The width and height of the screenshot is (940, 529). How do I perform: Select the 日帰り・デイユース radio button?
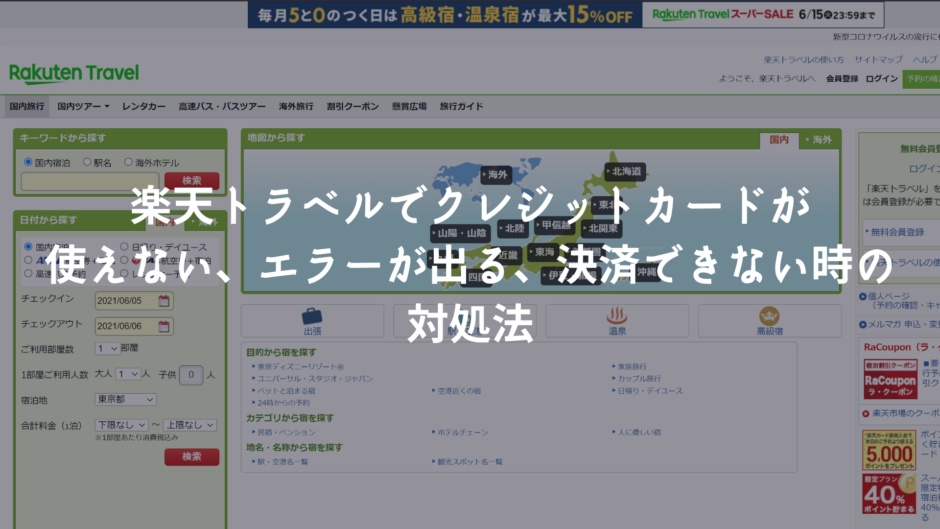pyautogui.click(x=124, y=247)
